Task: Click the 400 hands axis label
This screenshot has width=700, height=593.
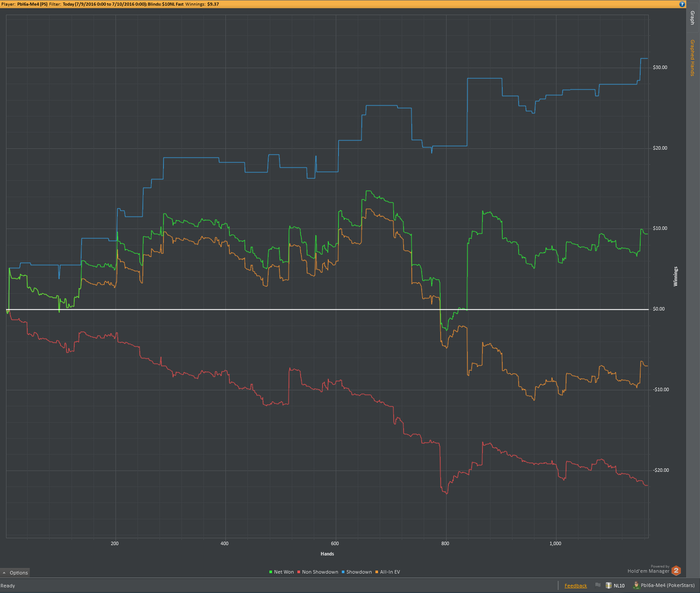Action: tap(225, 543)
